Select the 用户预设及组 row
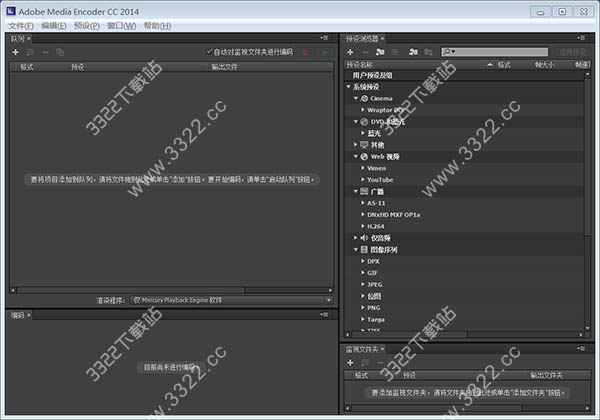600x420 pixels. click(465, 75)
